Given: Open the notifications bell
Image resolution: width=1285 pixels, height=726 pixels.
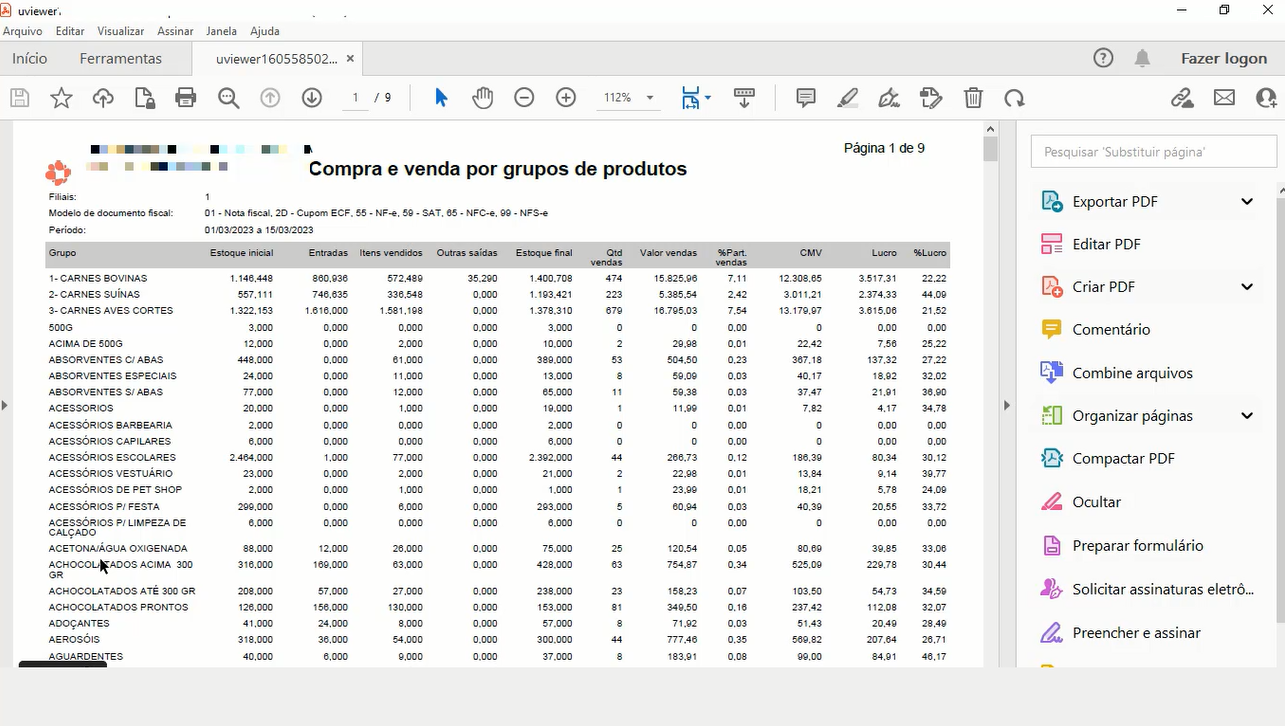Looking at the screenshot, I should (x=1142, y=58).
